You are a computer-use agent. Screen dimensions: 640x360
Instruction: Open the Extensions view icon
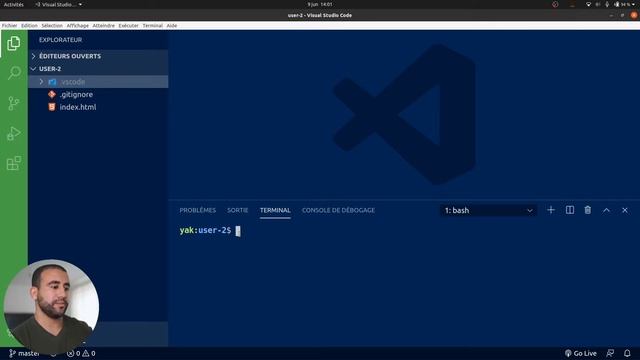(x=13, y=163)
